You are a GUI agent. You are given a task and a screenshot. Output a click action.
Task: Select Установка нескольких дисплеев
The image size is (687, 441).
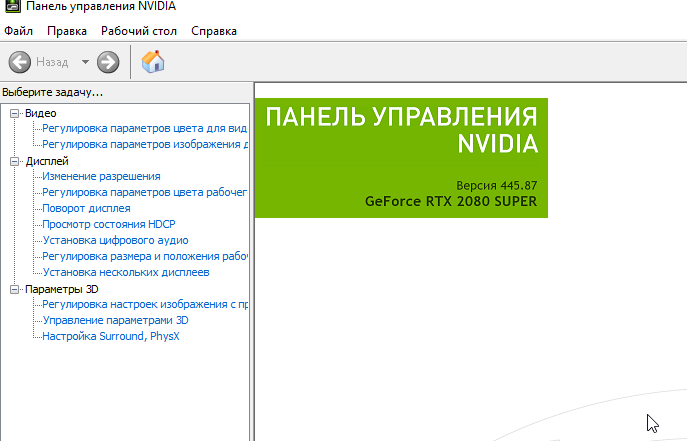[126, 272]
